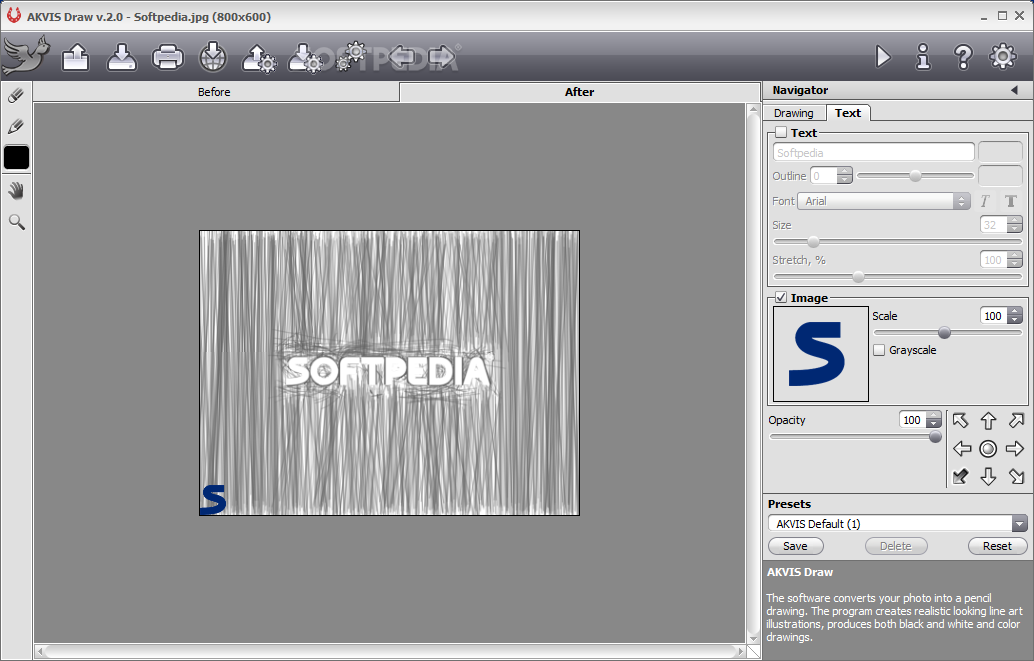Uncheck the Image checkbox
Screen dimensions: 1034x661
781,298
